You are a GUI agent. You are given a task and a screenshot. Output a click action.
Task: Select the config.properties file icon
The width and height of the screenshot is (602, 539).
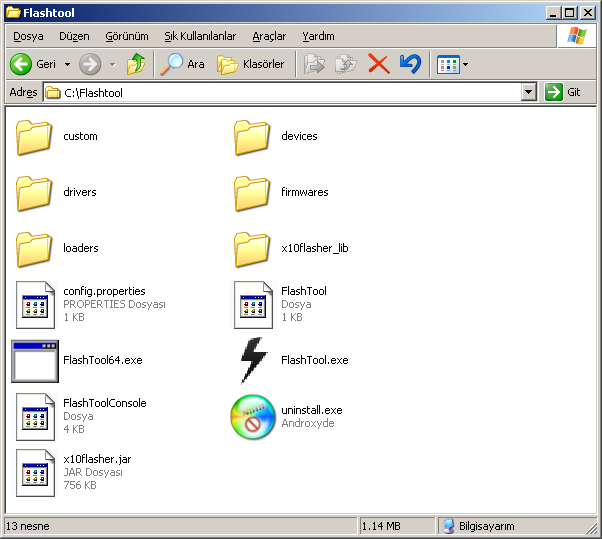pyautogui.click(x=35, y=305)
